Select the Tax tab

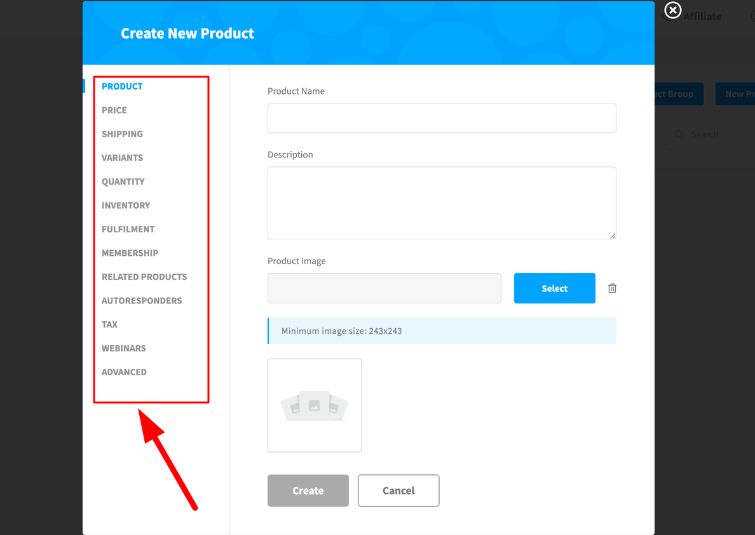coord(109,325)
